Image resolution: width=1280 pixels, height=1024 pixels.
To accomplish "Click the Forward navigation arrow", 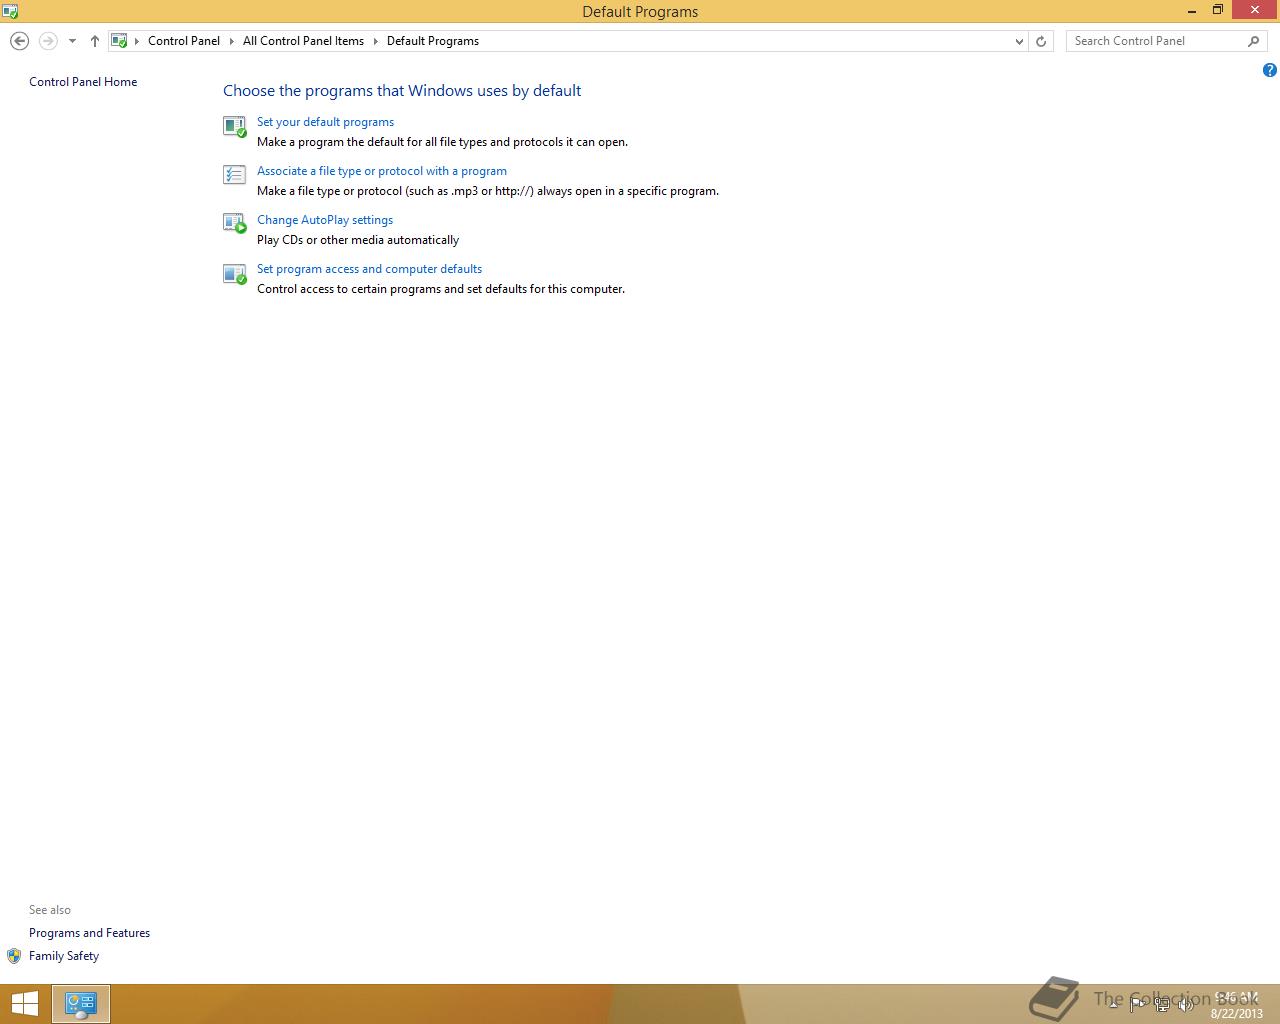I will coord(47,41).
